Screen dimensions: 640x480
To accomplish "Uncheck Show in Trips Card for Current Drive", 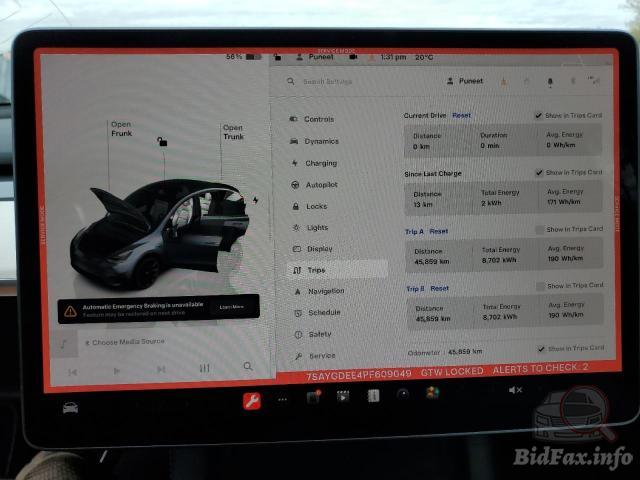I will click(x=539, y=116).
